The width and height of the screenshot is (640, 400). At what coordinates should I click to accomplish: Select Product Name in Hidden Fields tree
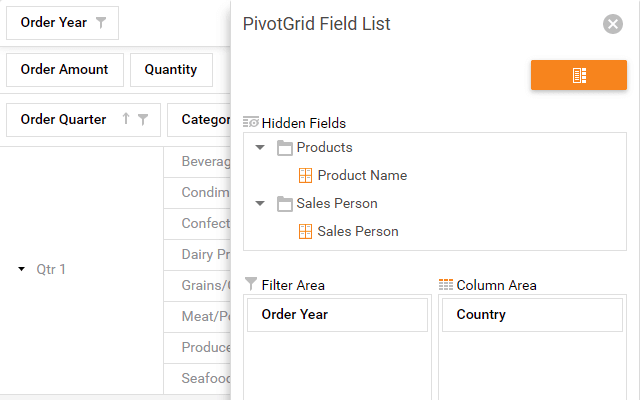(362, 176)
